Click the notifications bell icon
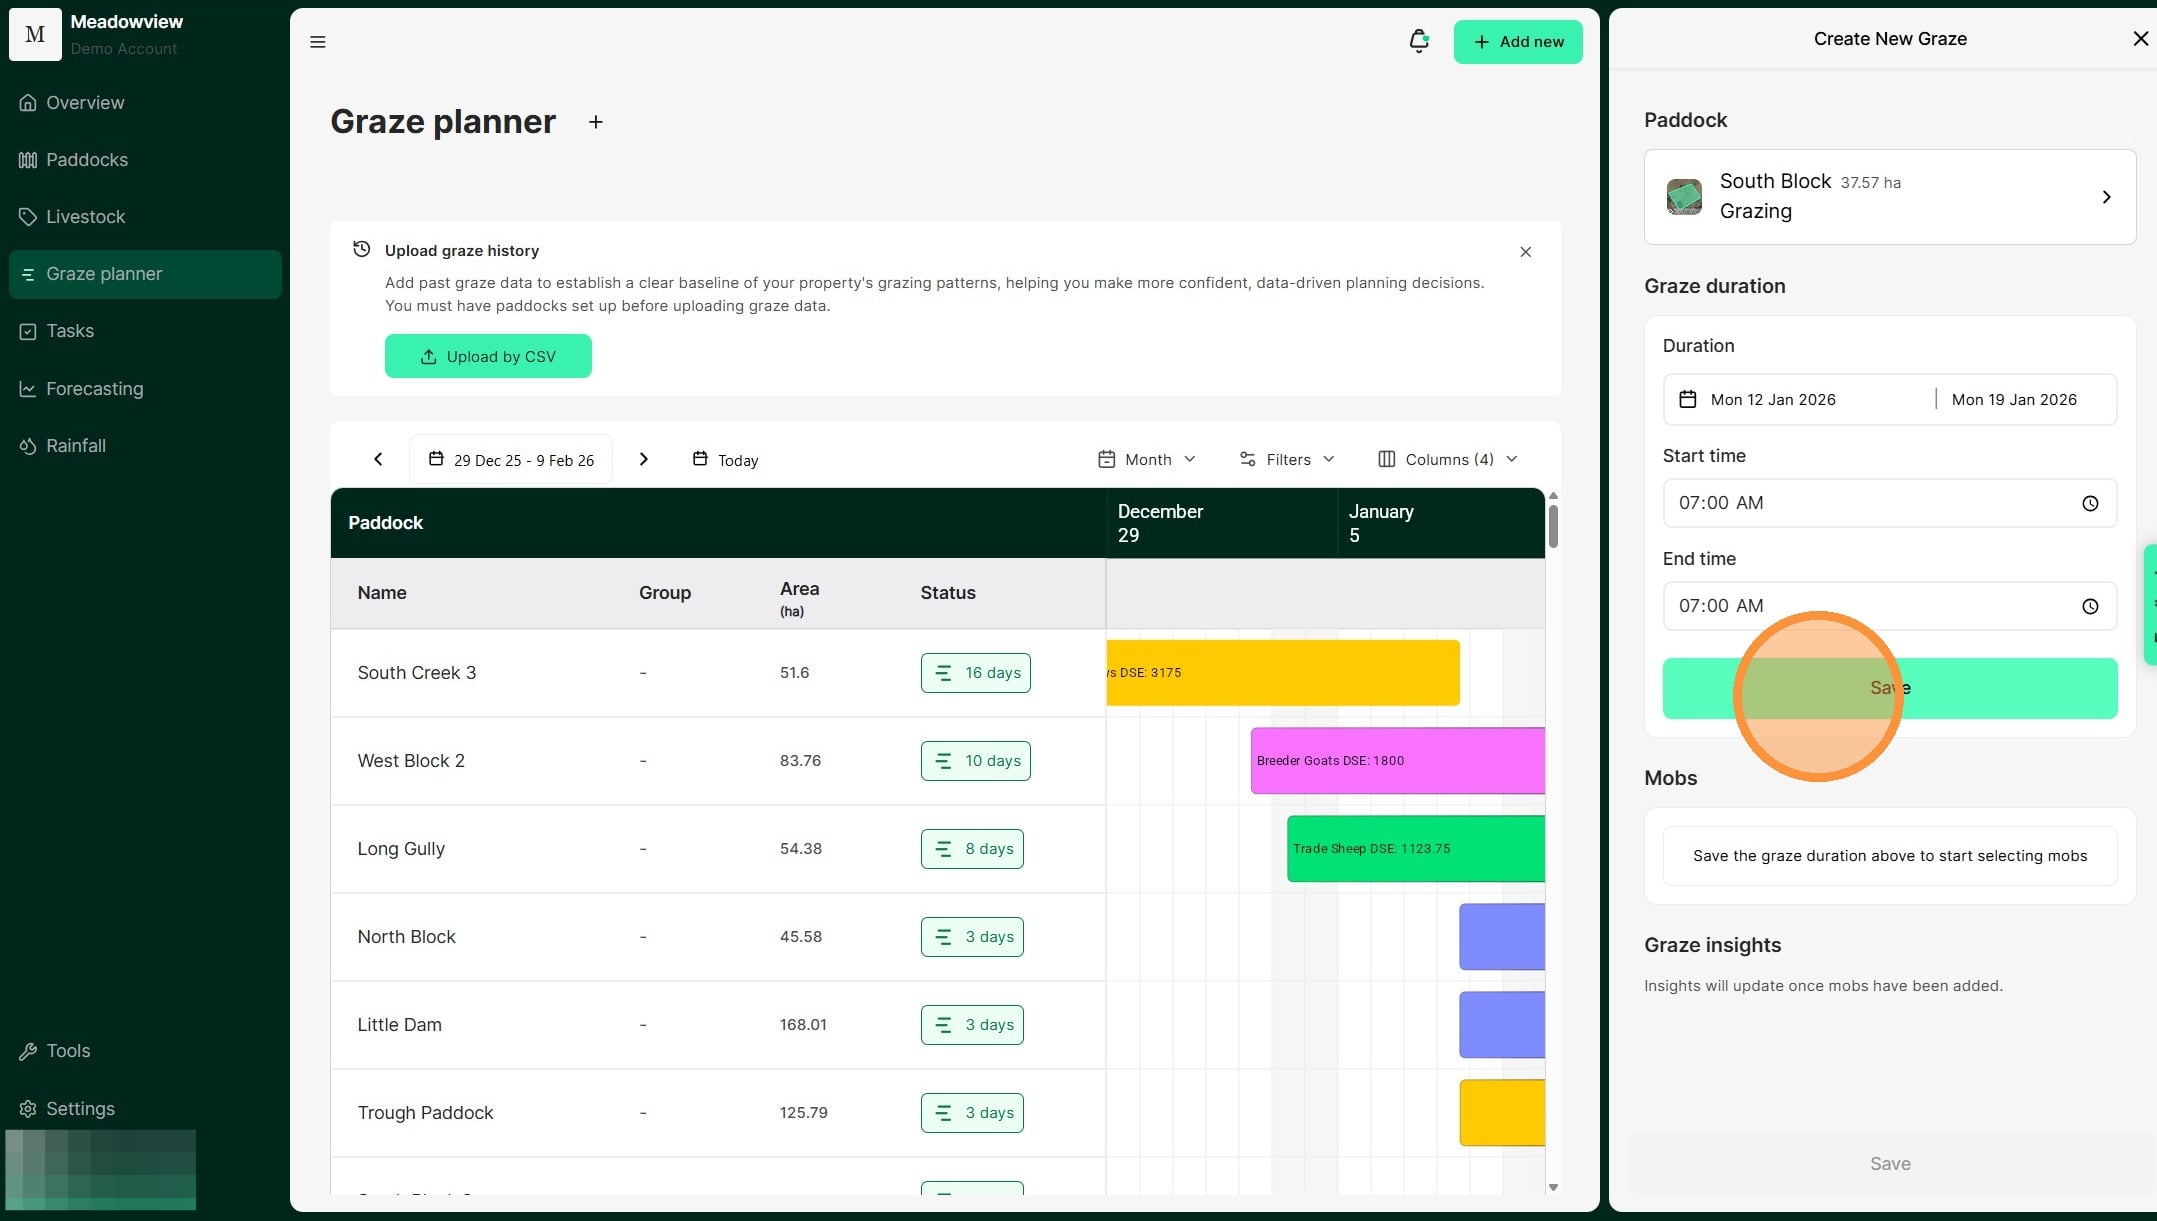 (x=1418, y=41)
